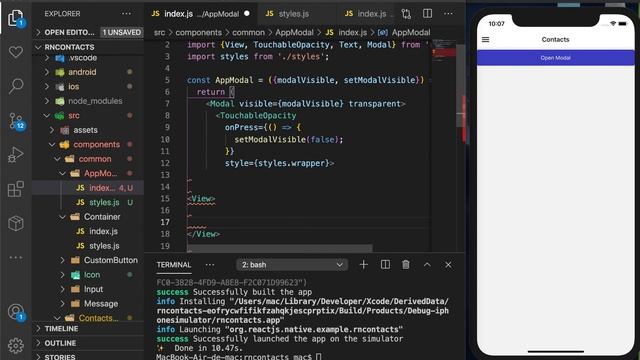Open the Explorer view in activity bar
640x360 pixels.
pos(16,18)
